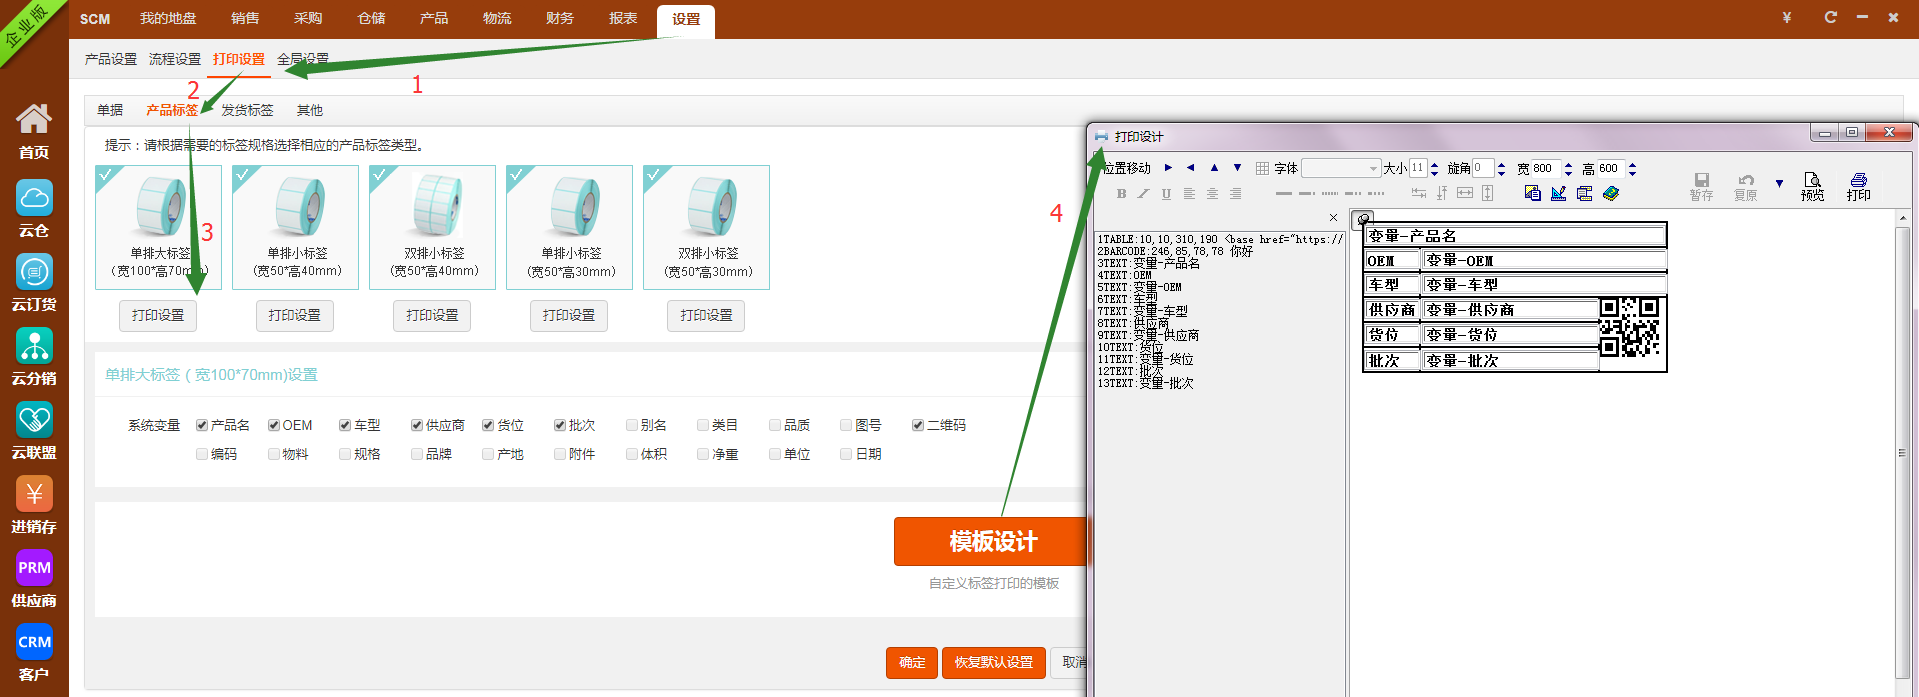This screenshot has height=697, width=1919.
Task: Uncheck the 产品名 system variable checkbox
Action: (202, 425)
